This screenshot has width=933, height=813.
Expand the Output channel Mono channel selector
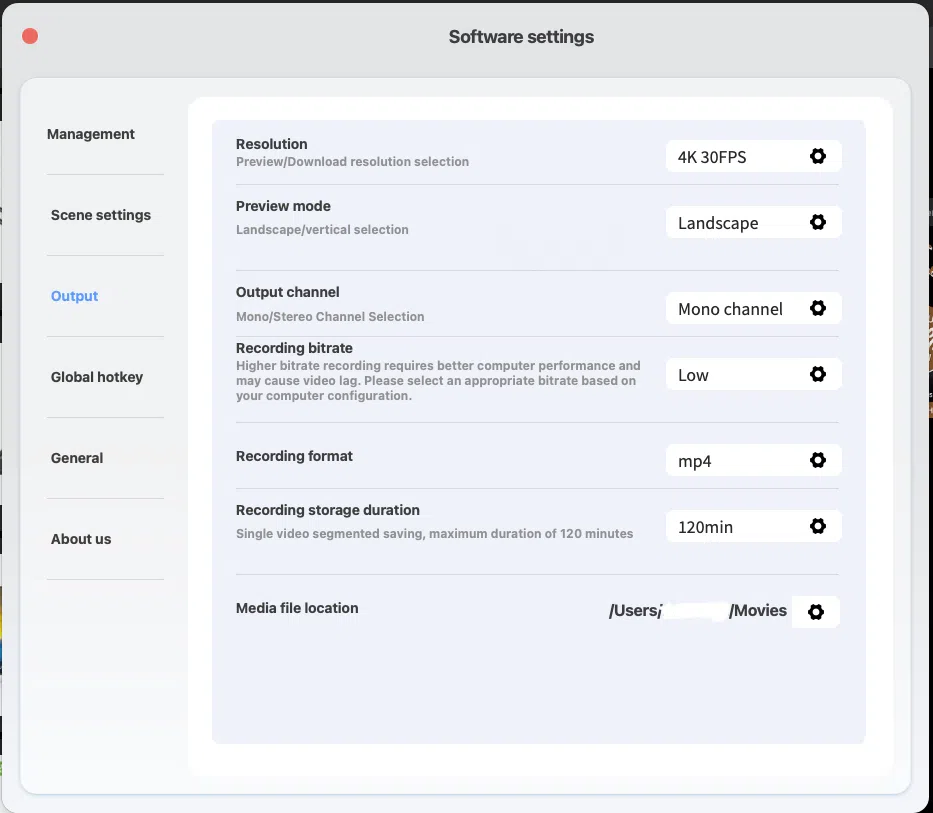tap(735, 308)
